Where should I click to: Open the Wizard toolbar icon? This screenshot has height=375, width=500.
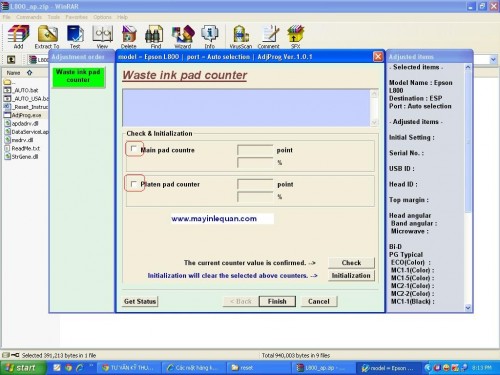coord(183,37)
